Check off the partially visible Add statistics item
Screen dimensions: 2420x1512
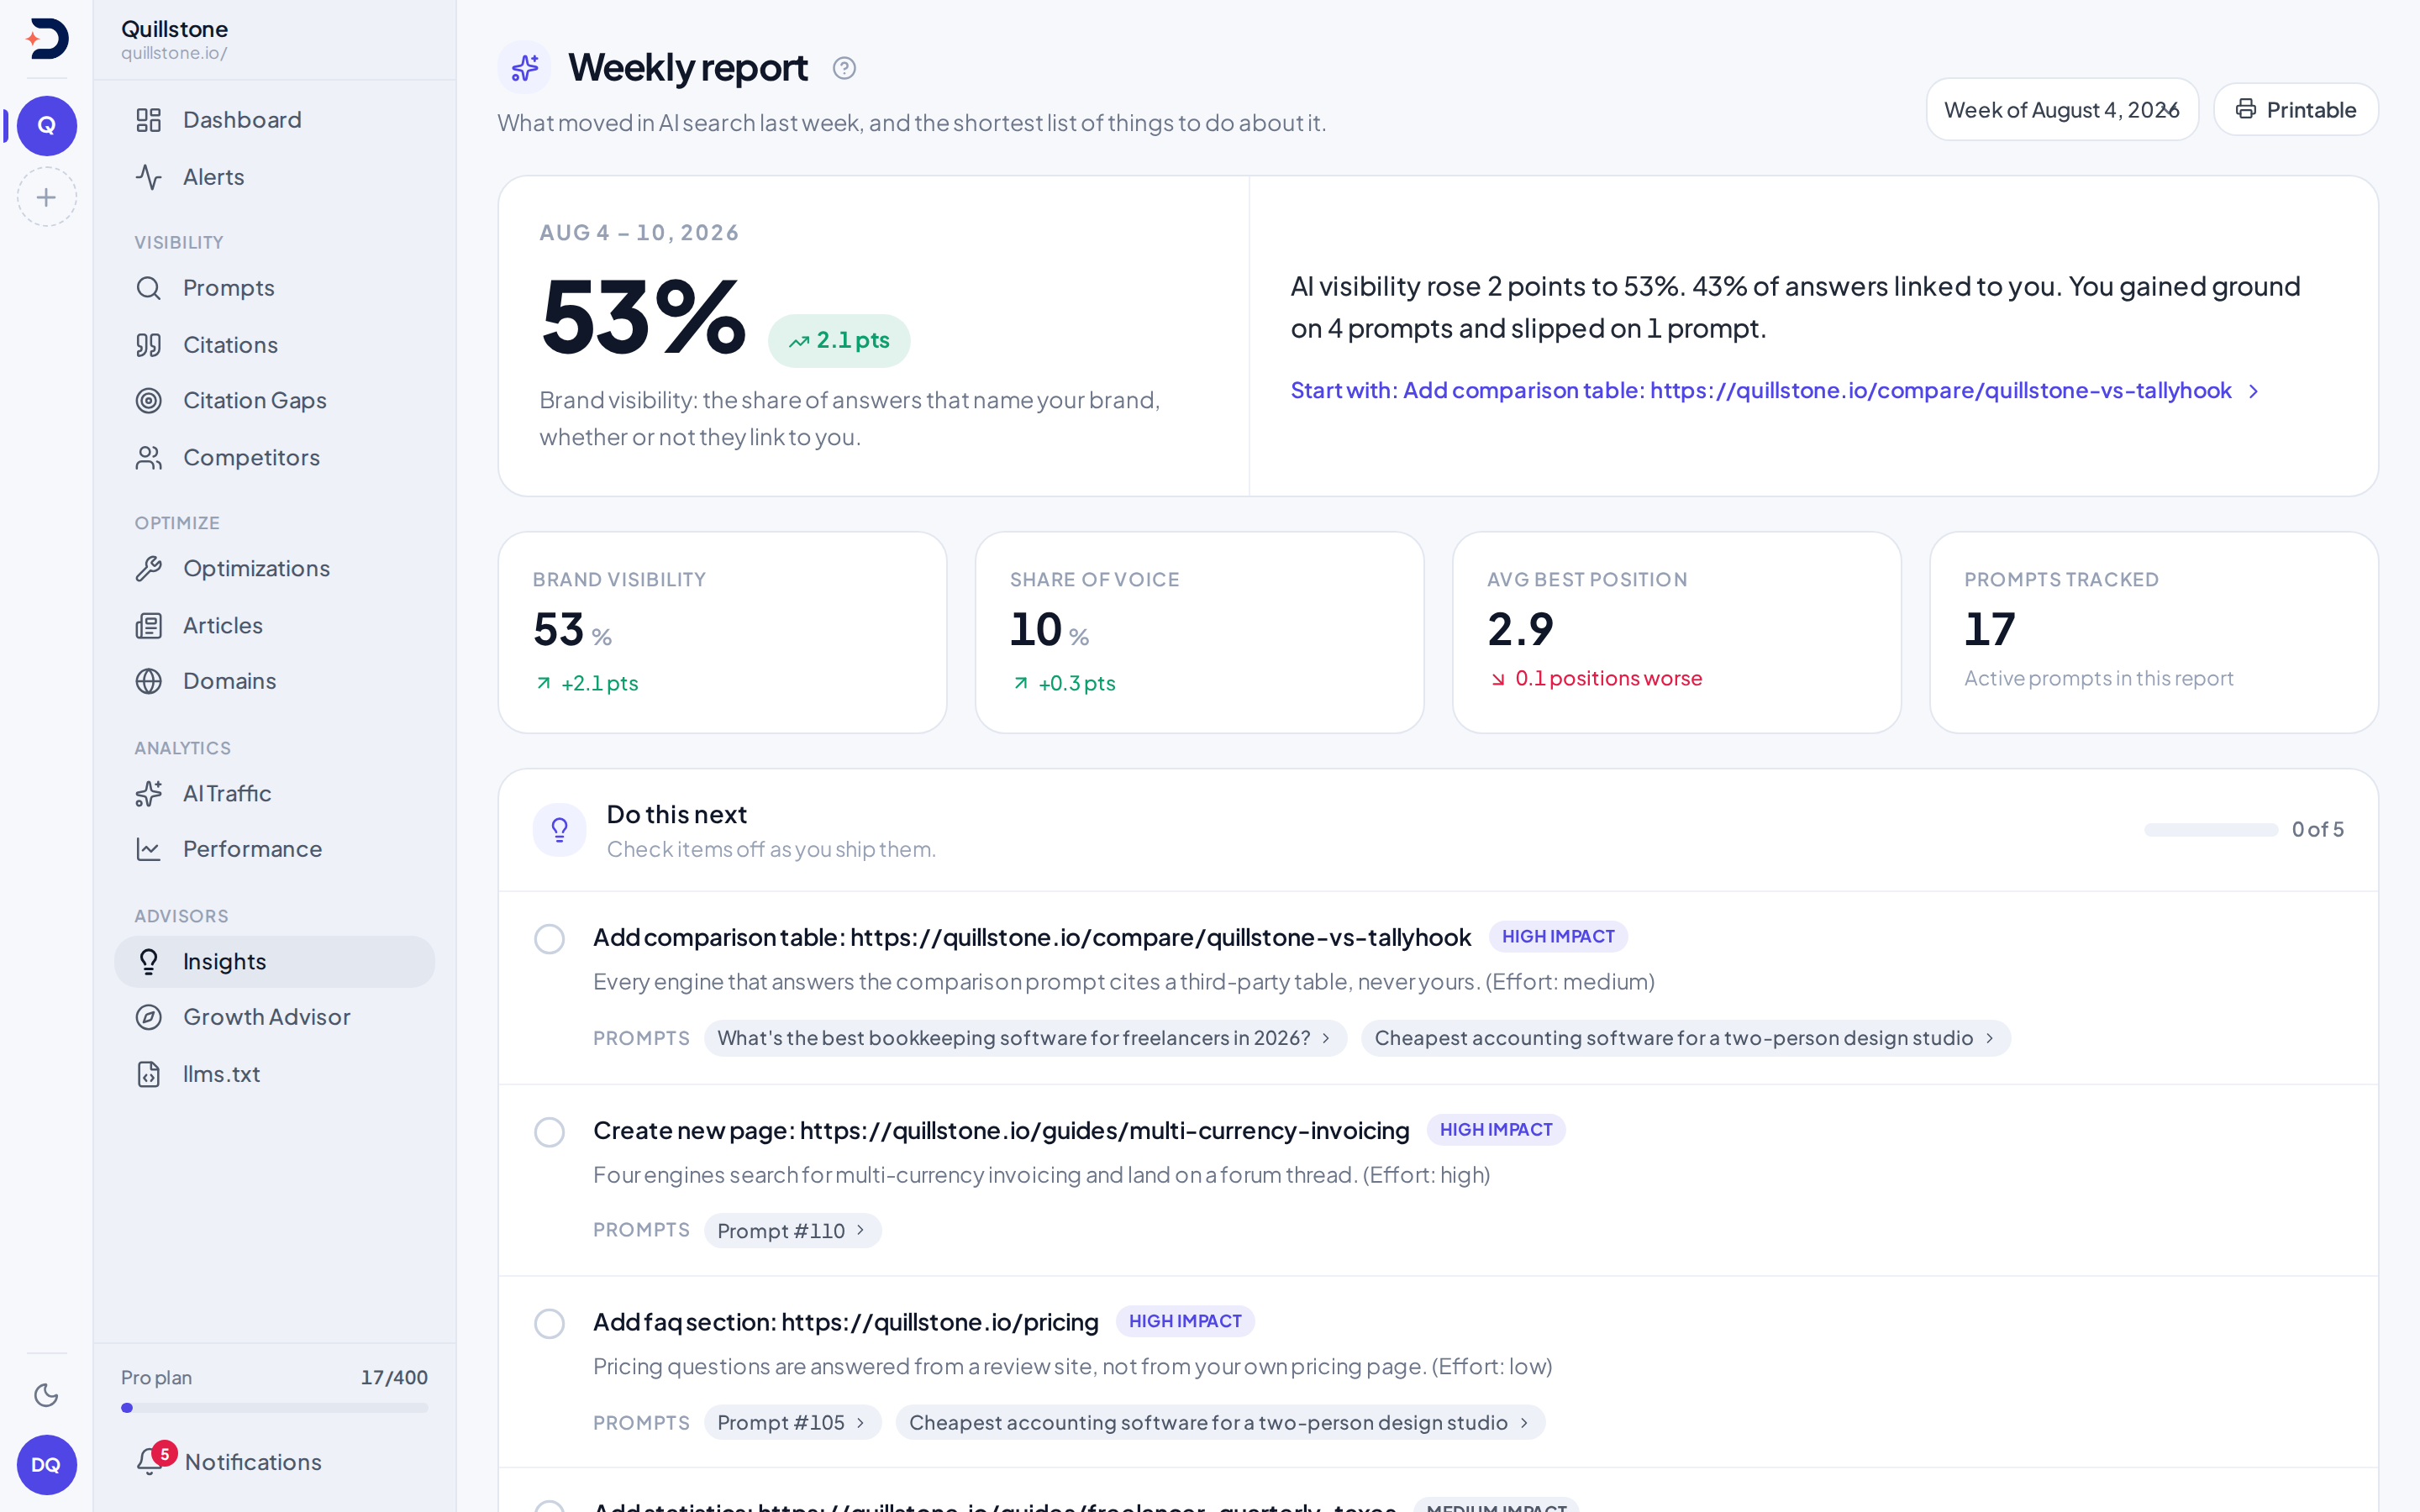click(x=549, y=1506)
